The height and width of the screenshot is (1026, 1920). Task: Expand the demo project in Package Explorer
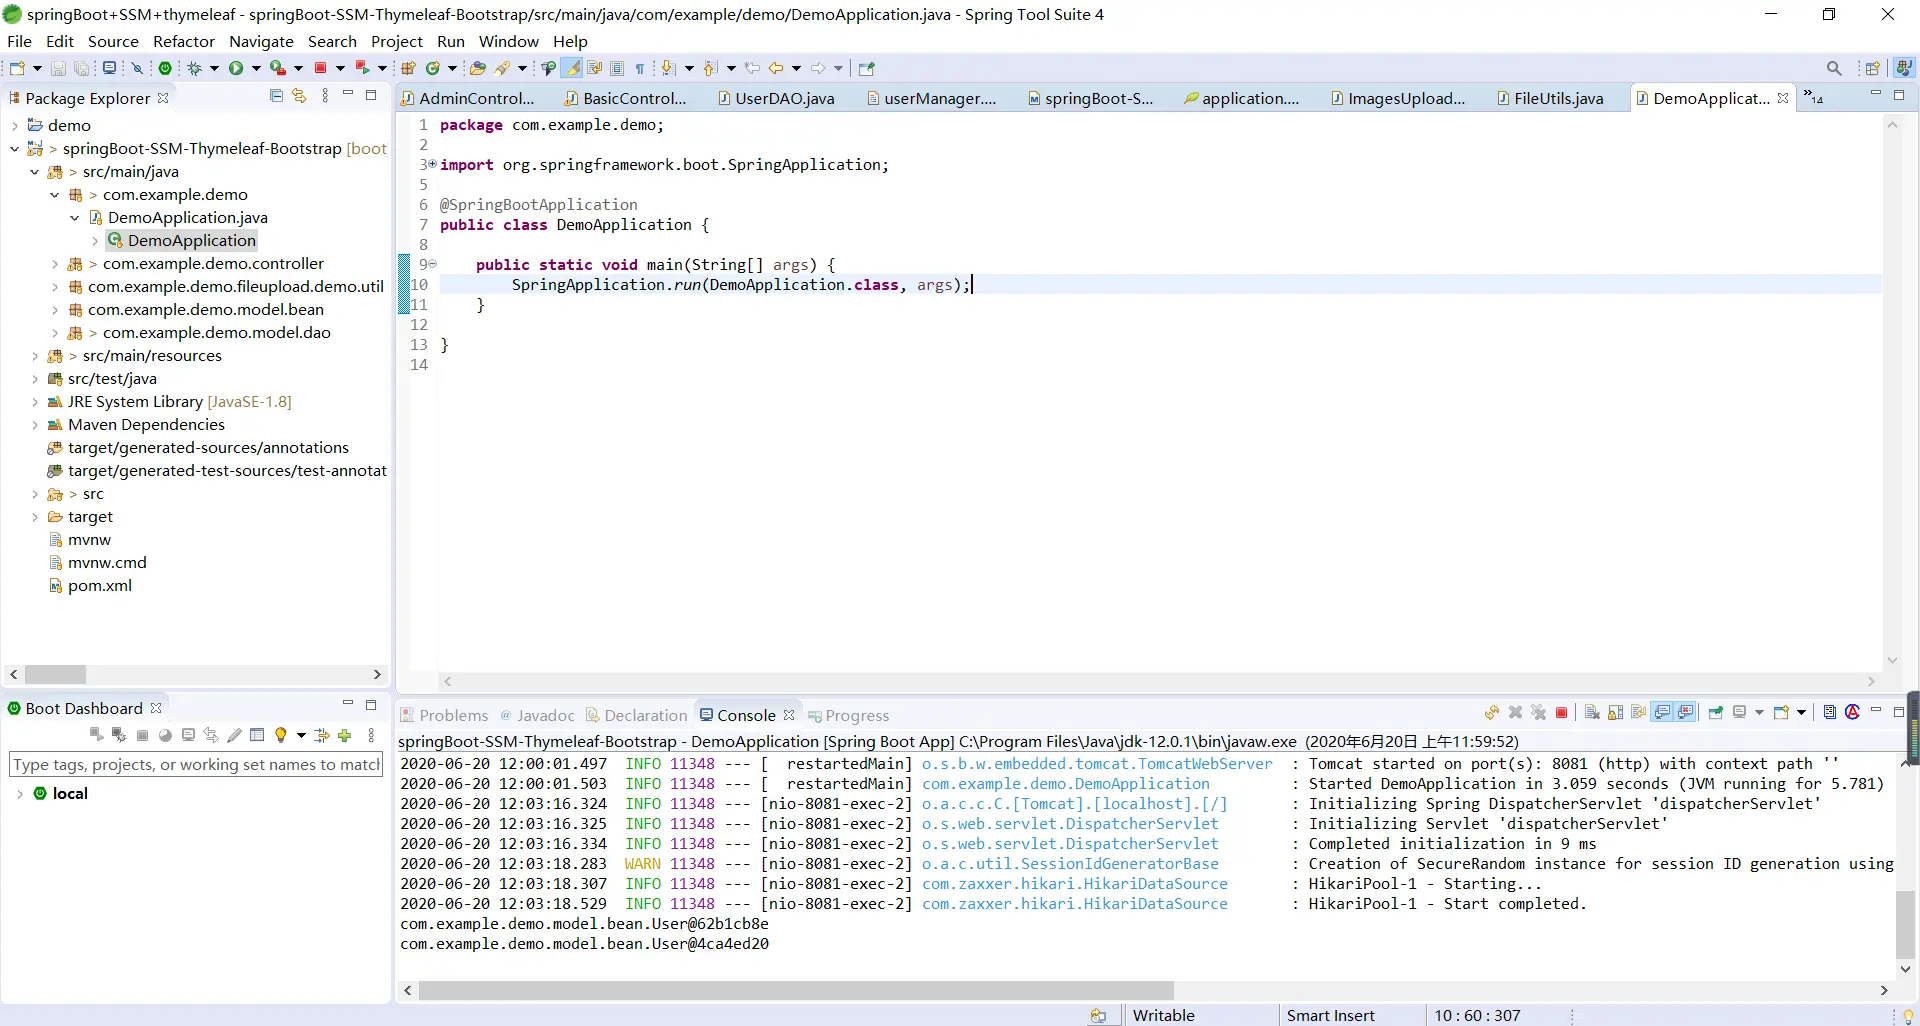(x=15, y=126)
